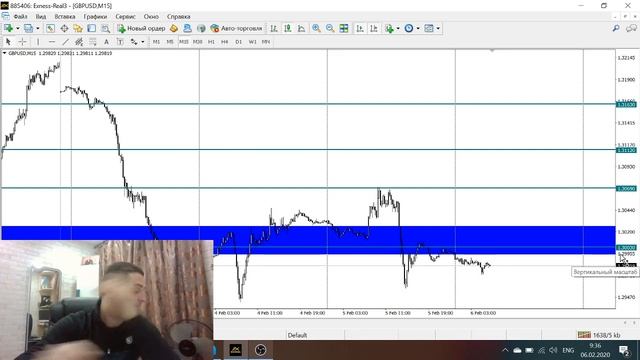Screen dimensions: 640x360
Task: Zoom out of the chart
Action: tap(330, 28)
